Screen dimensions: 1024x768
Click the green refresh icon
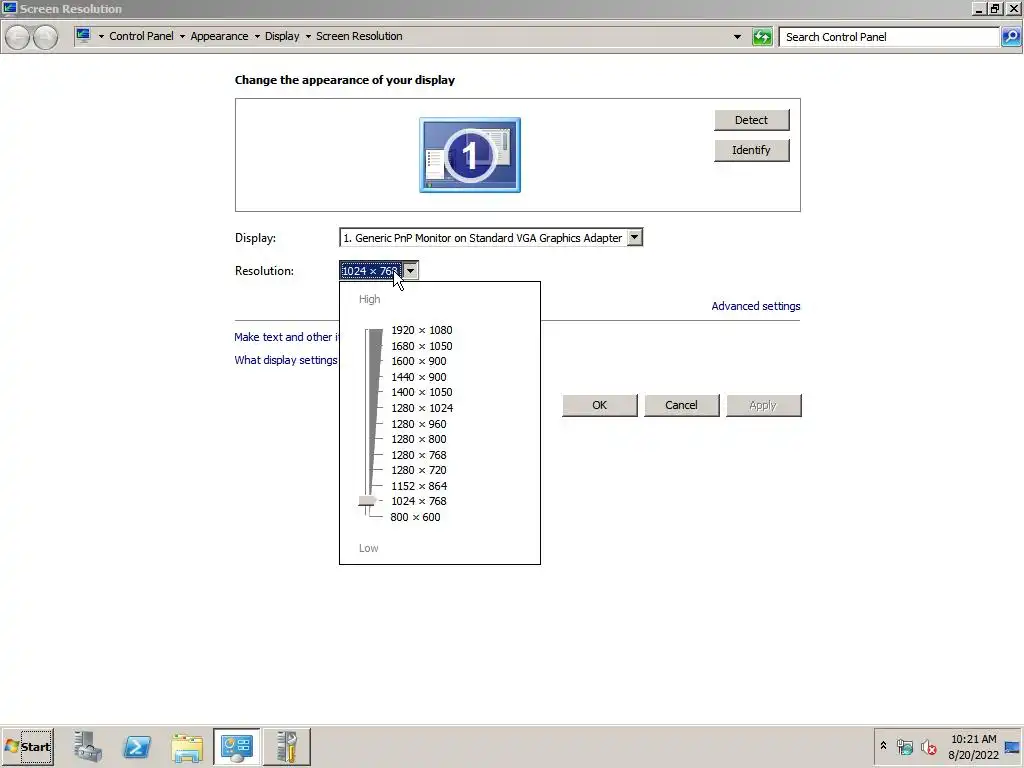(762, 37)
